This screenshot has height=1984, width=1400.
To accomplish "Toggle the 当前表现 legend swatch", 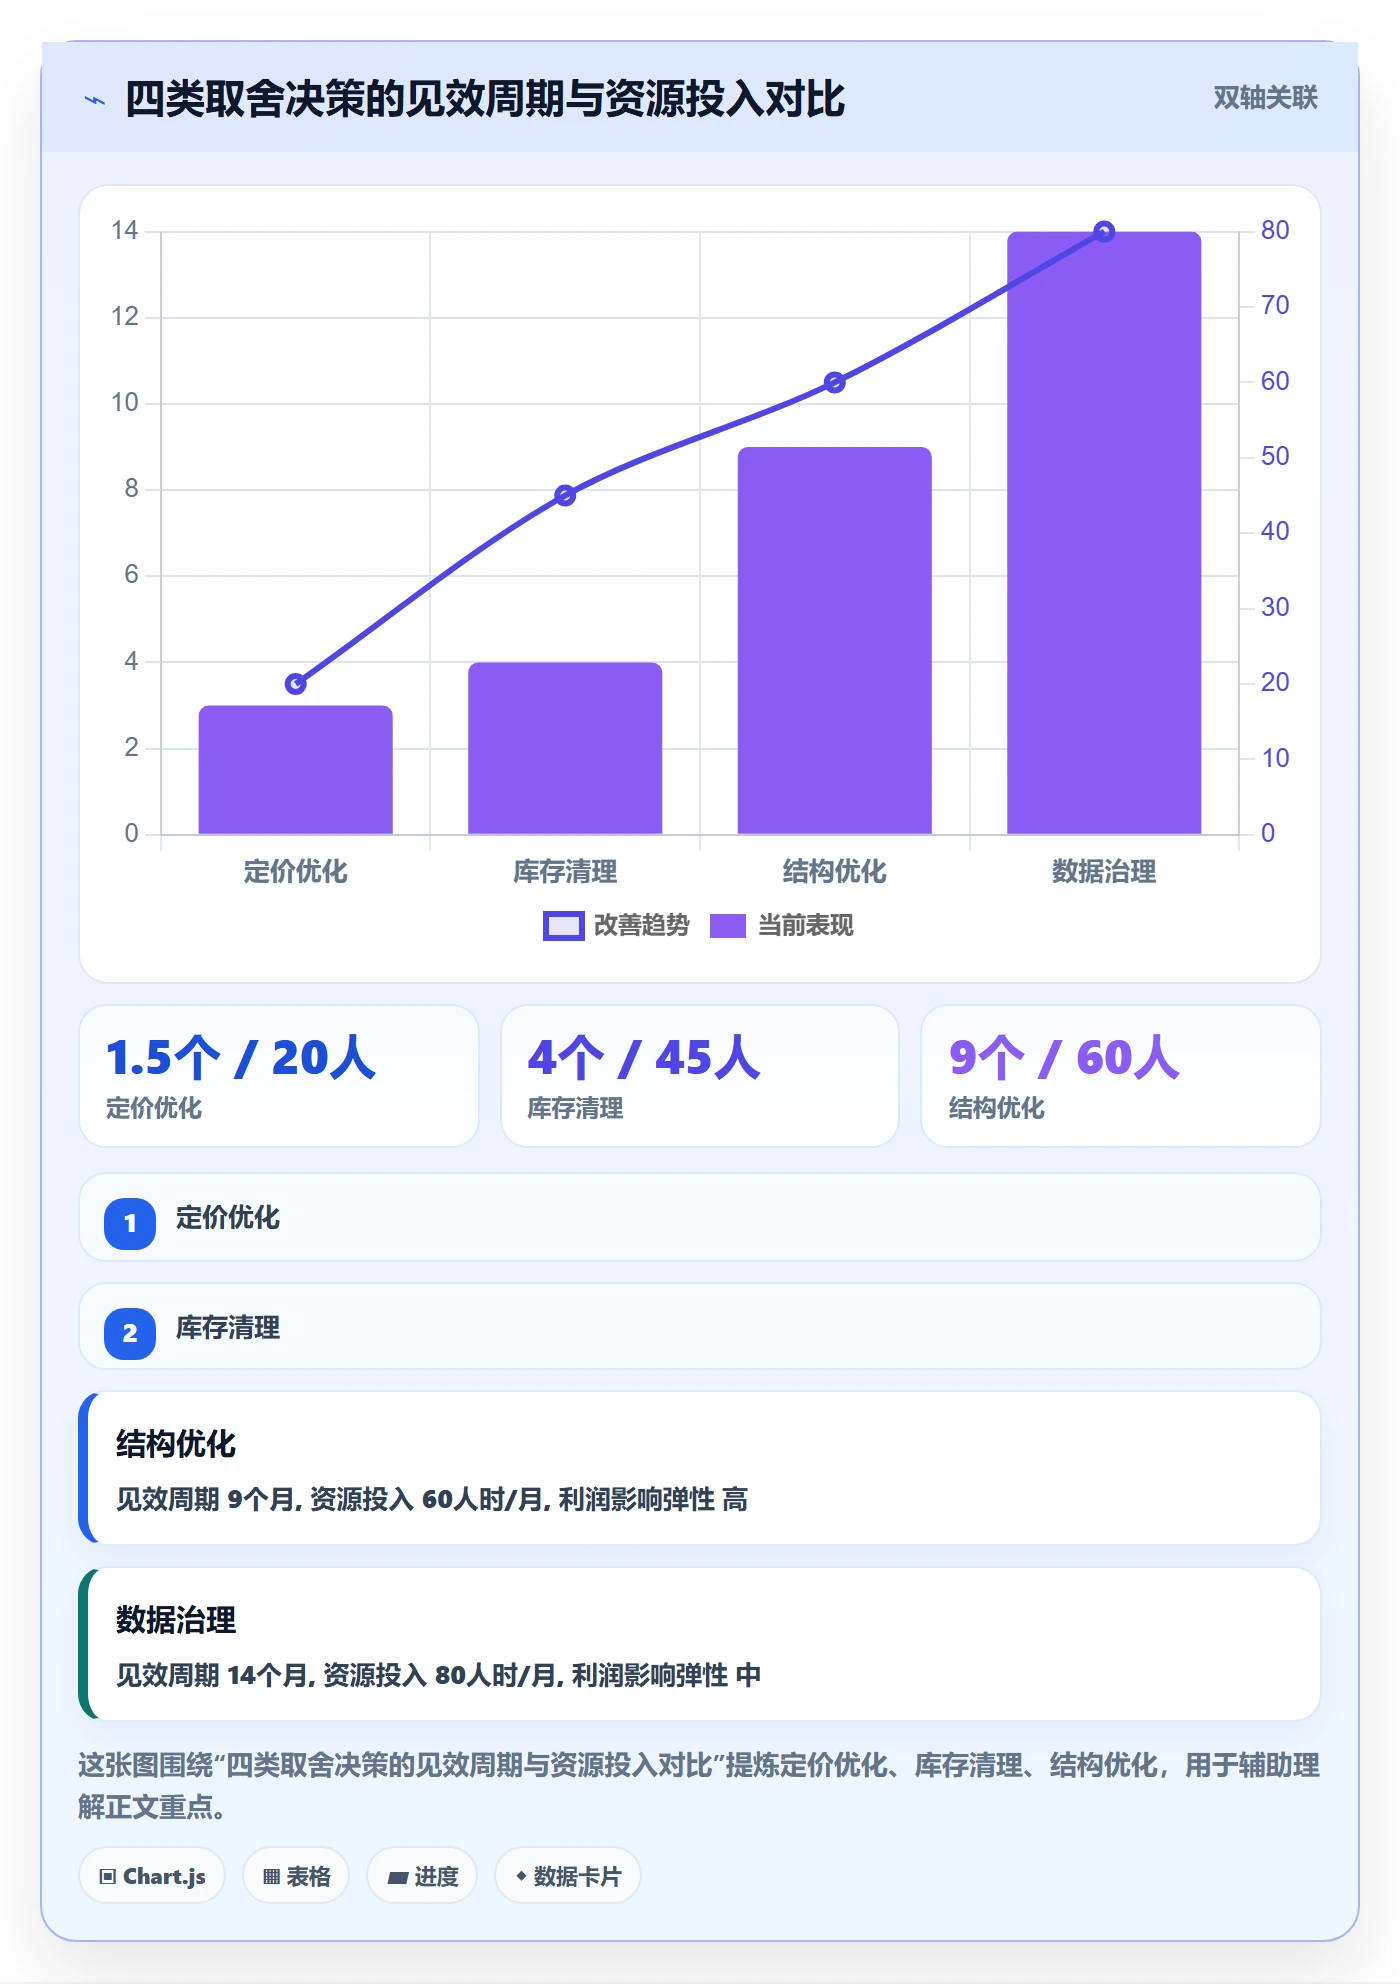I will [x=728, y=926].
